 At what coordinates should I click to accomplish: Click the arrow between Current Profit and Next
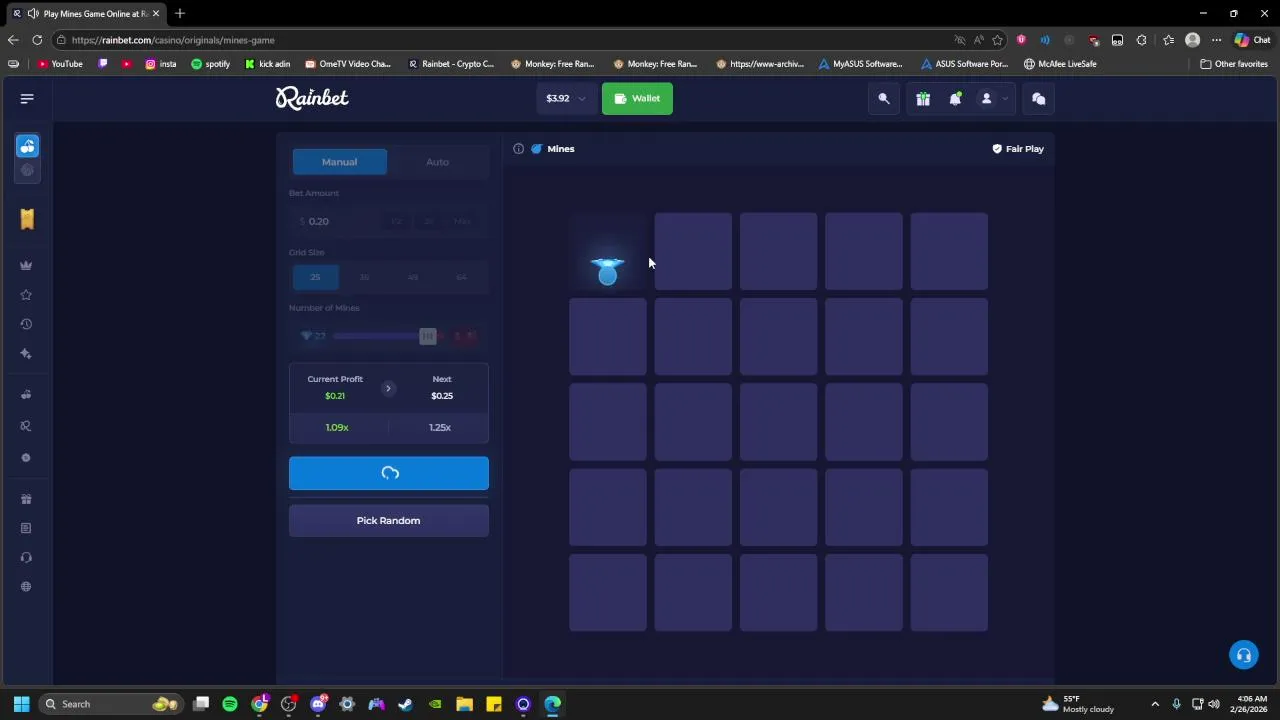388,388
